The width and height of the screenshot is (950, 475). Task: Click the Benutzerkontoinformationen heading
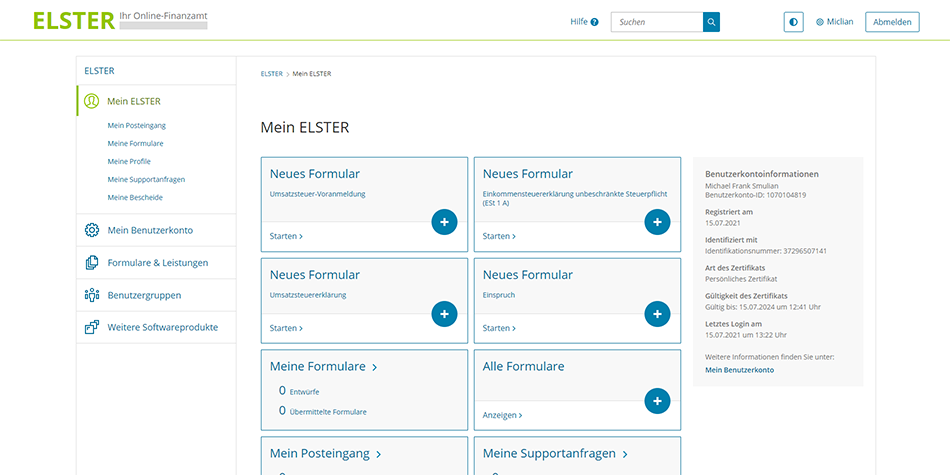click(x=762, y=174)
